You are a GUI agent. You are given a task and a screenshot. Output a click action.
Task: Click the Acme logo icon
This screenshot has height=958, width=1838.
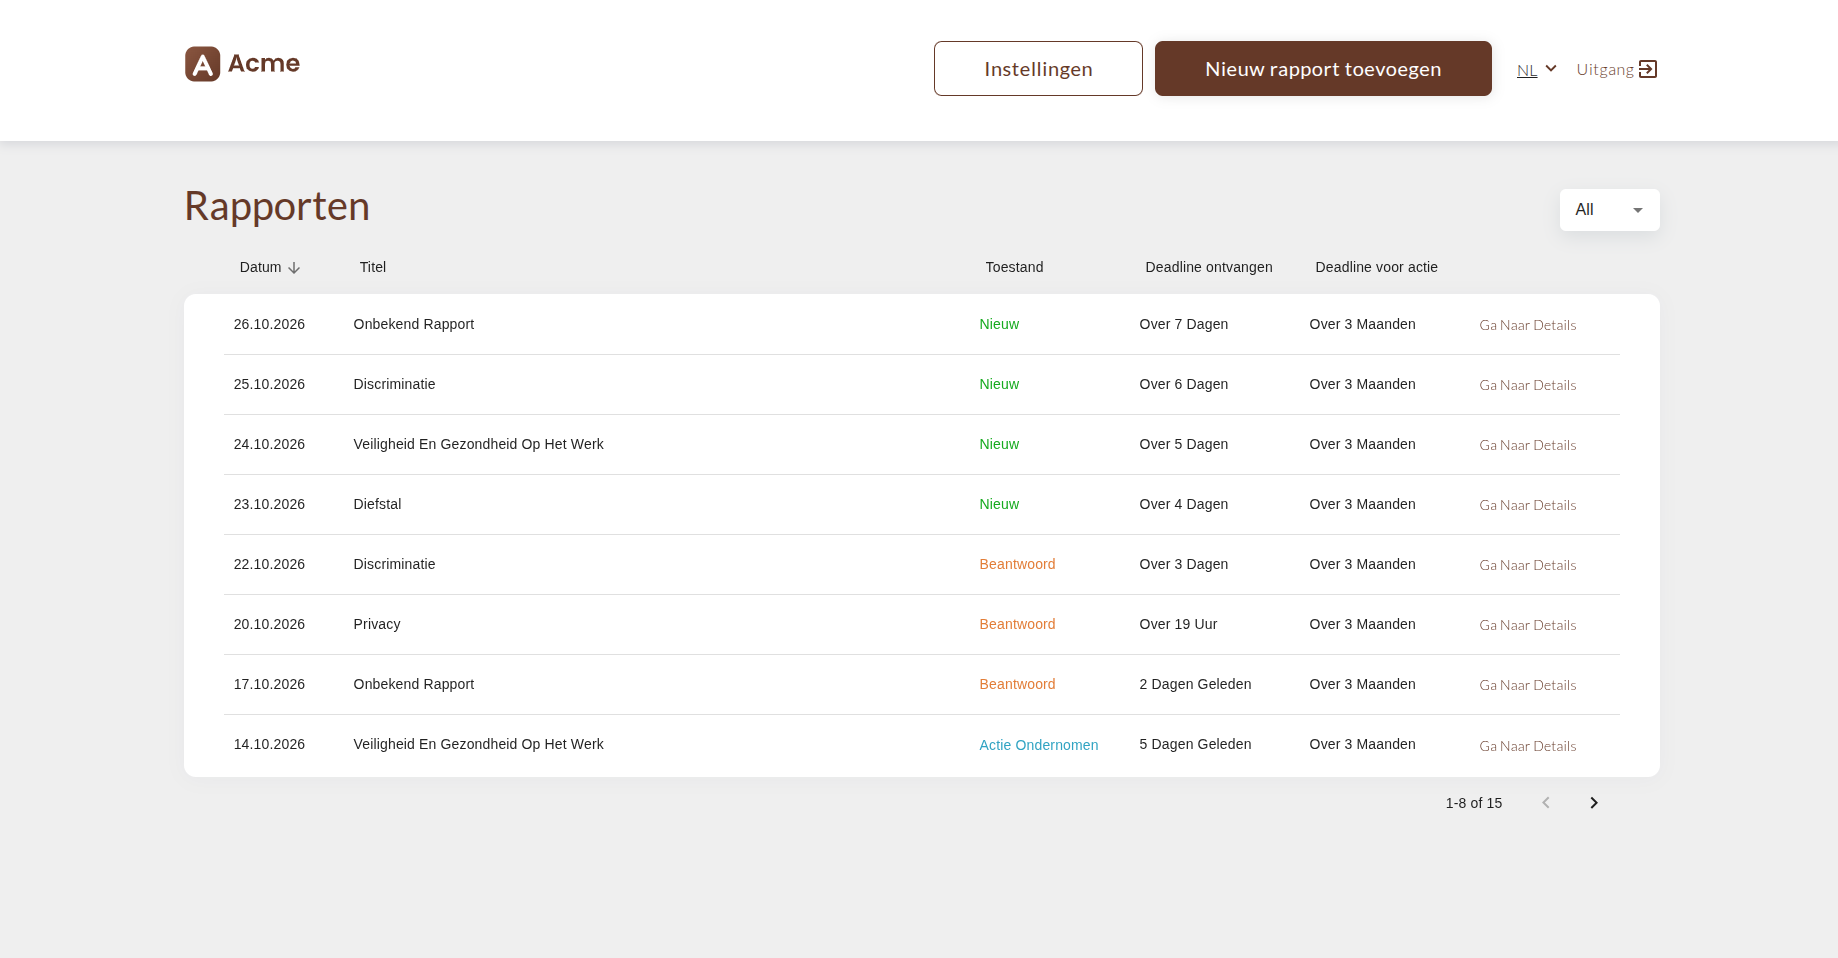[202, 64]
